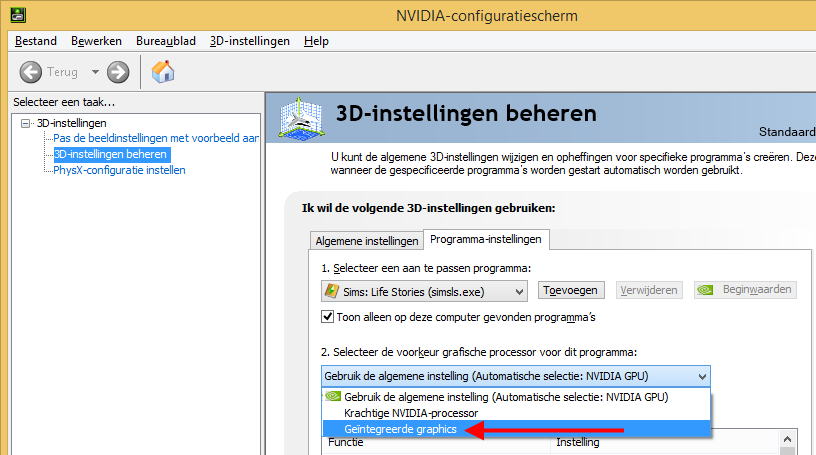Open the Bewerken menu
The height and width of the screenshot is (455, 816).
click(96, 41)
